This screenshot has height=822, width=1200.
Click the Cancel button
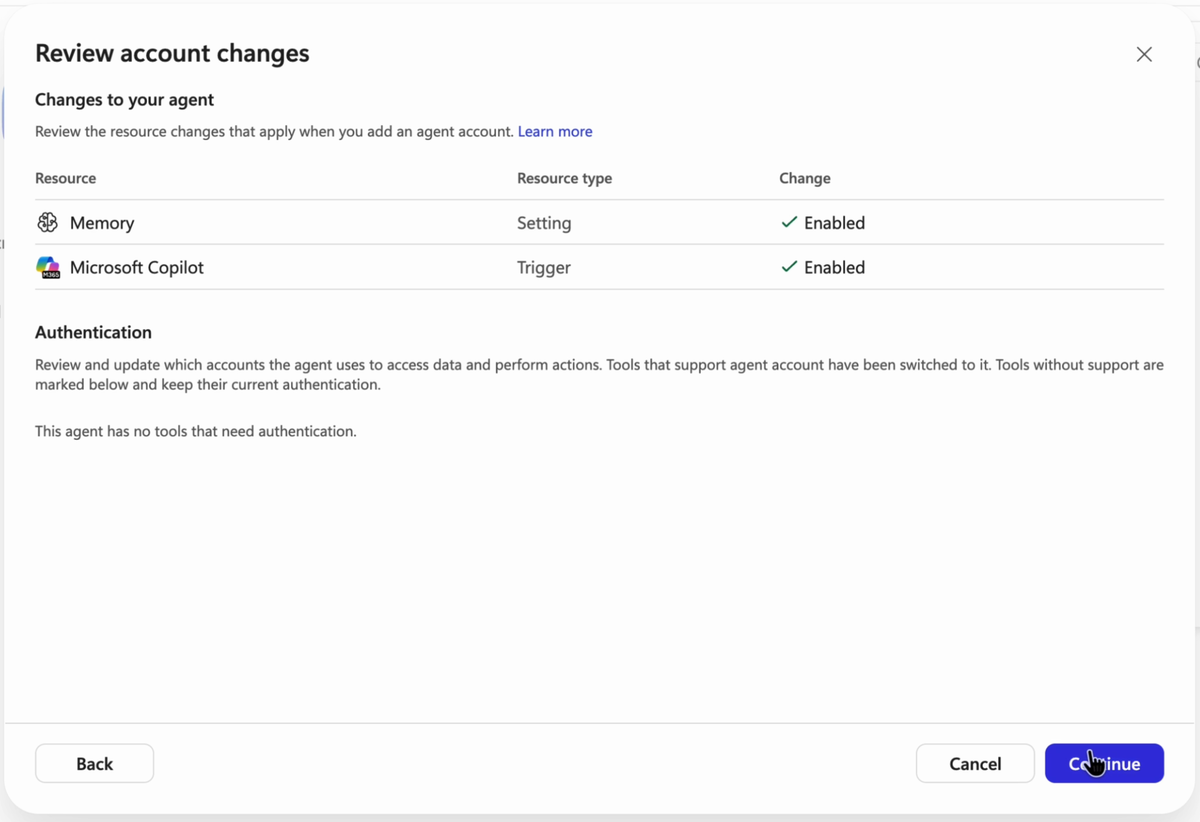975,763
